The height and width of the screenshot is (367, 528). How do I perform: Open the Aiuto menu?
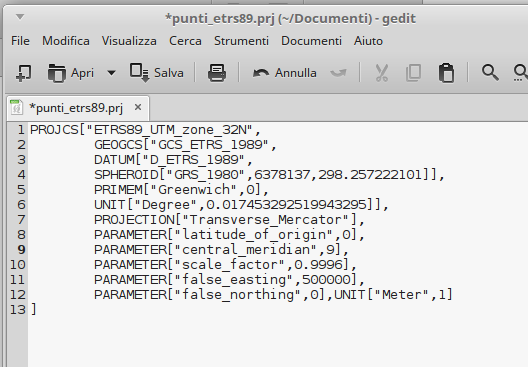368,41
